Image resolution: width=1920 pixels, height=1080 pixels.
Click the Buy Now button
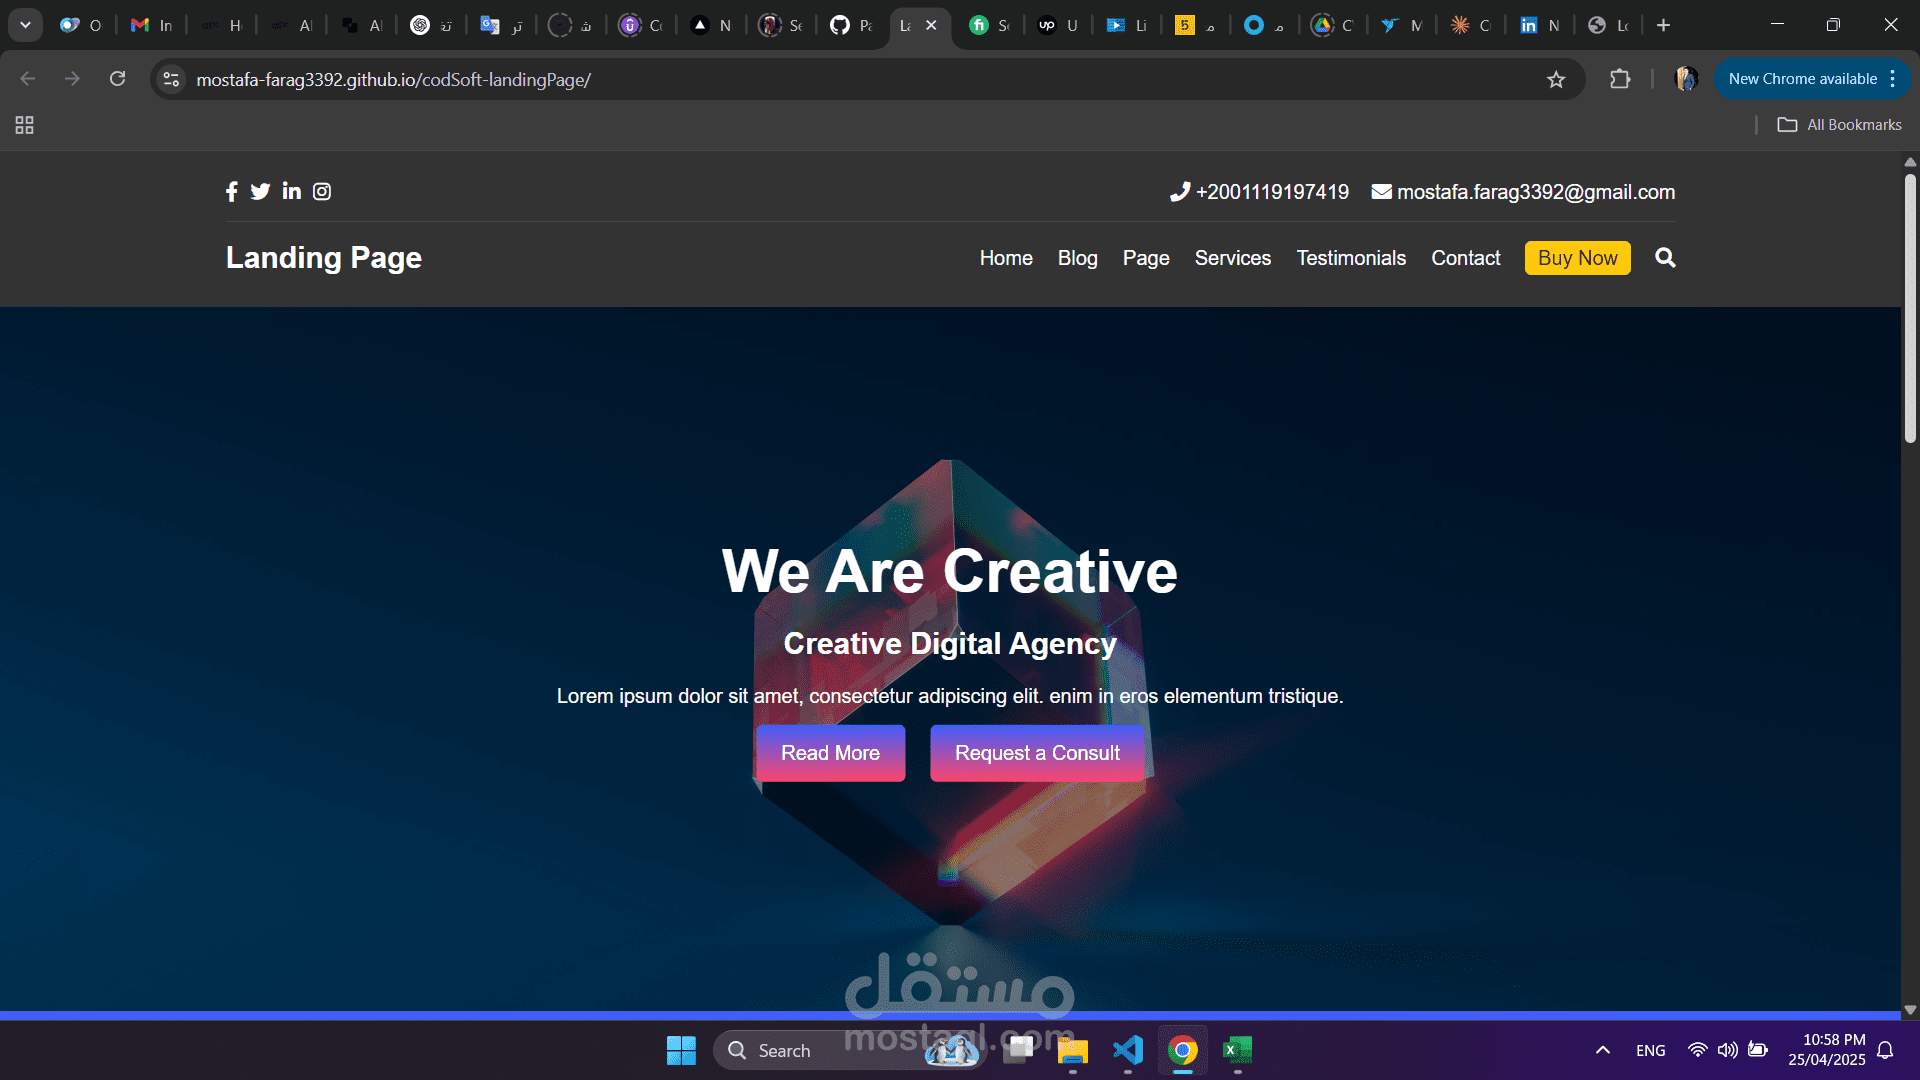coord(1577,257)
